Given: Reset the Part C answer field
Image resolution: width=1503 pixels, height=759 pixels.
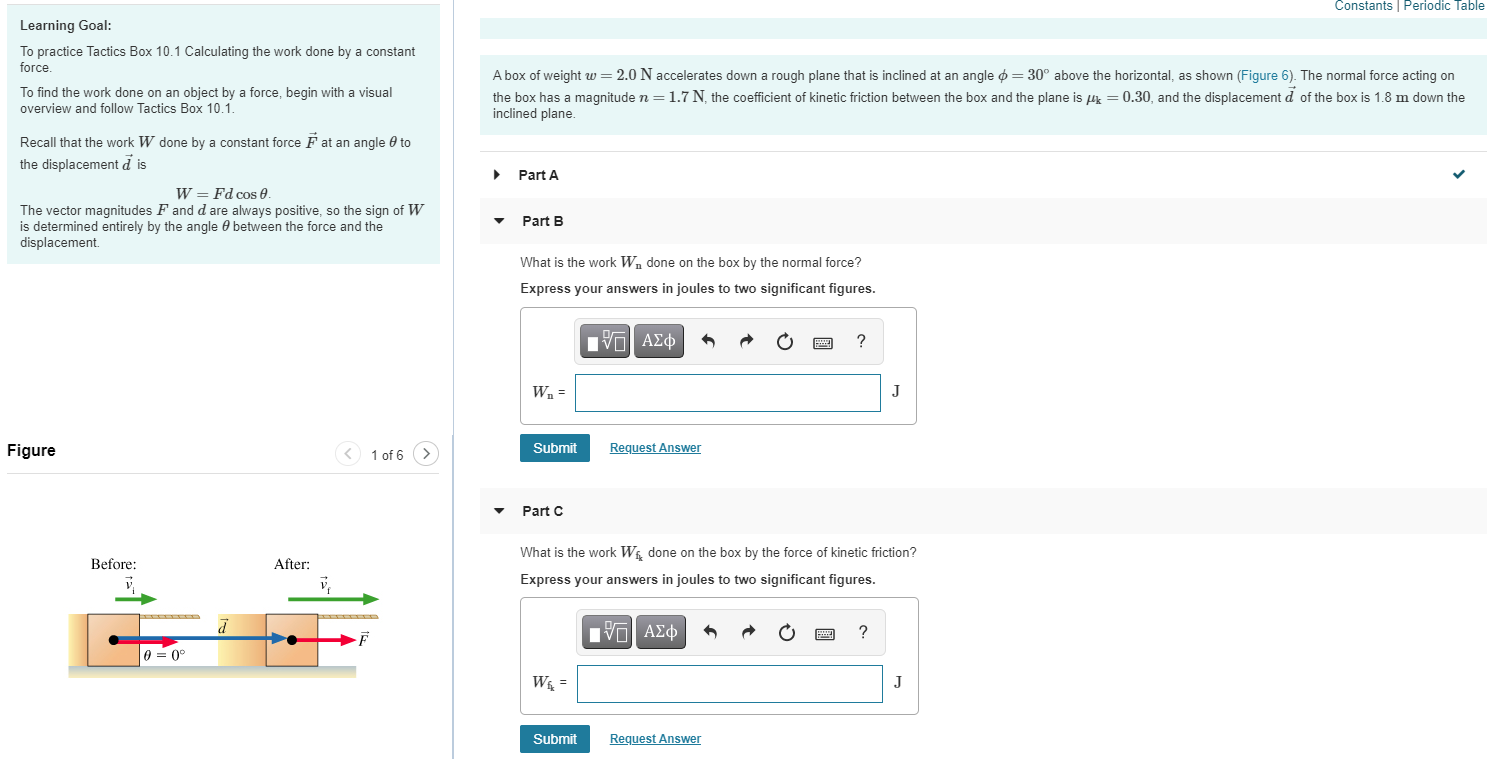Looking at the screenshot, I should 786,632.
